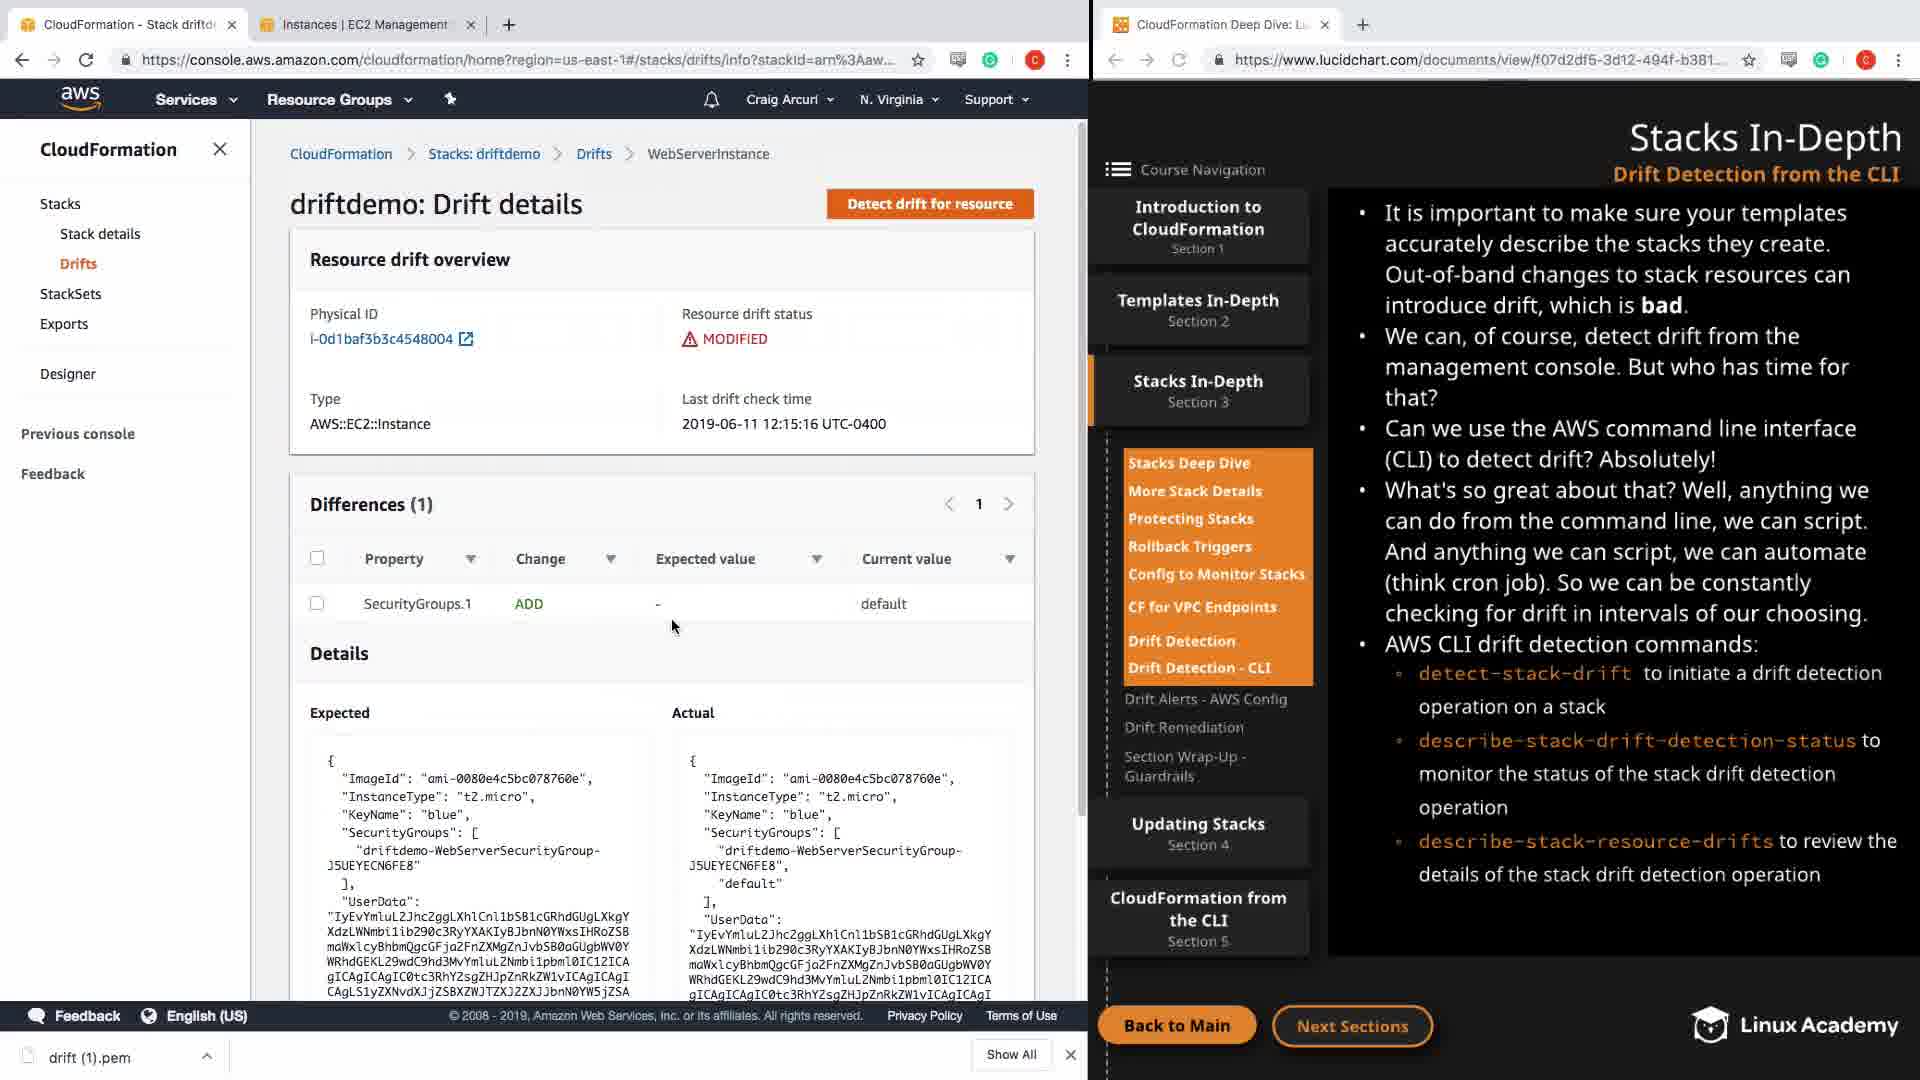This screenshot has width=1920, height=1080.
Task: Open external link icon beside Physical ID
Action: coord(466,339)
